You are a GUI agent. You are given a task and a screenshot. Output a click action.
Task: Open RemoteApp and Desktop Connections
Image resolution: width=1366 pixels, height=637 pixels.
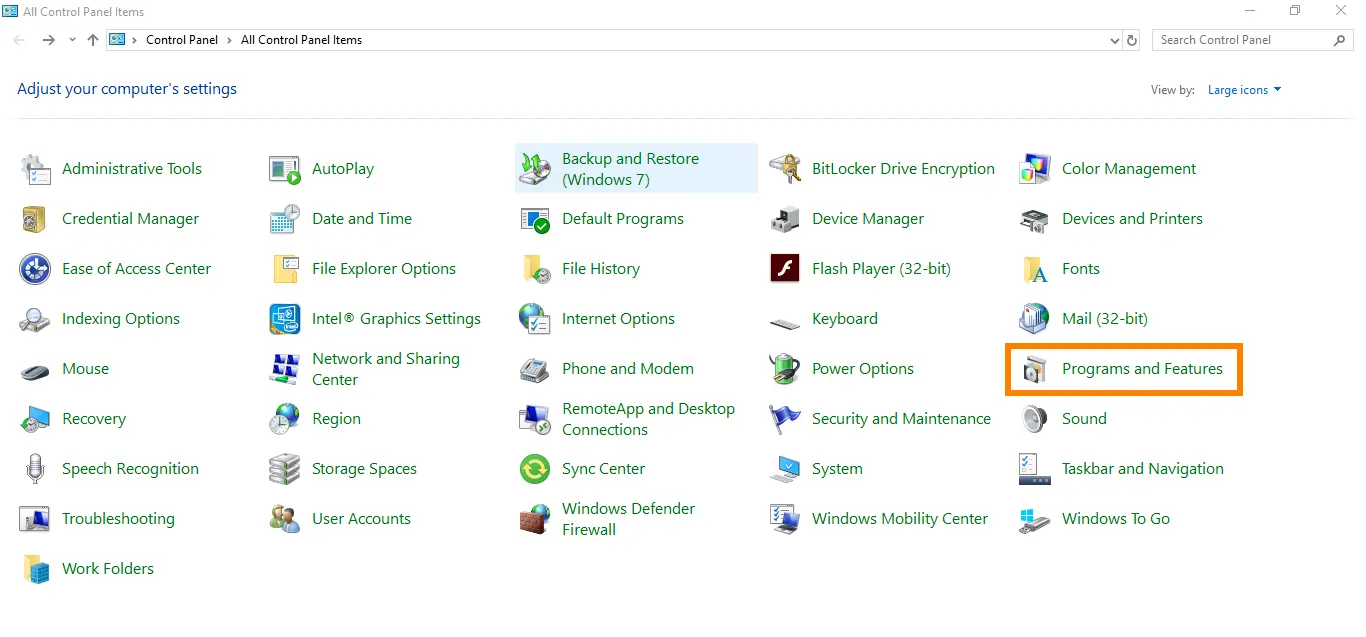point(628,419)
